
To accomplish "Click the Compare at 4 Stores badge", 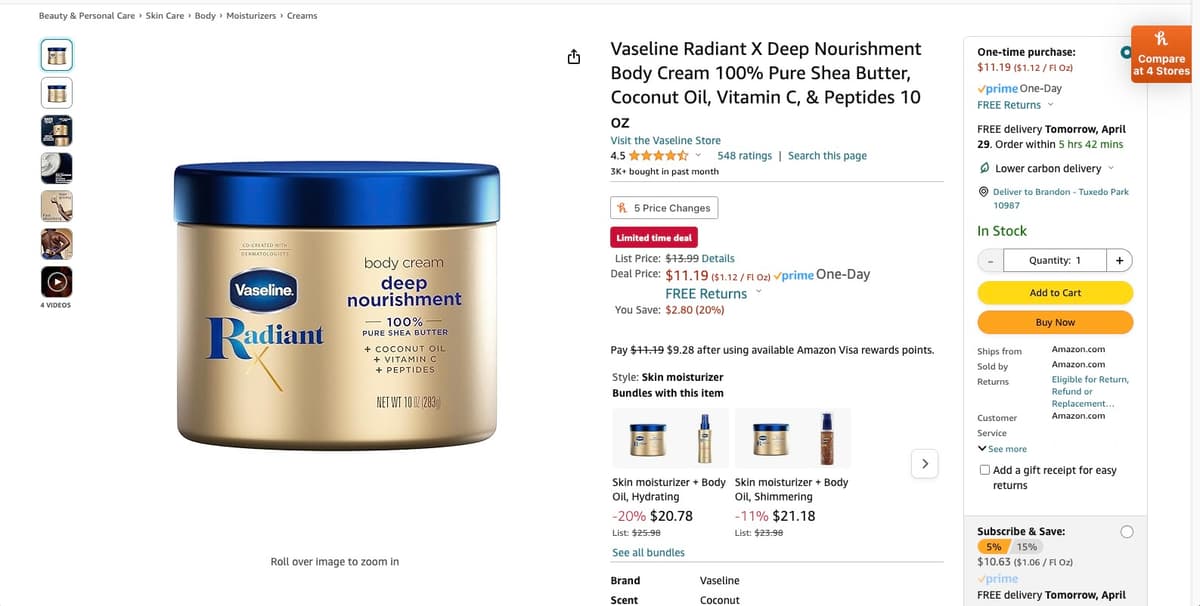I will [x=1161, y=53].
